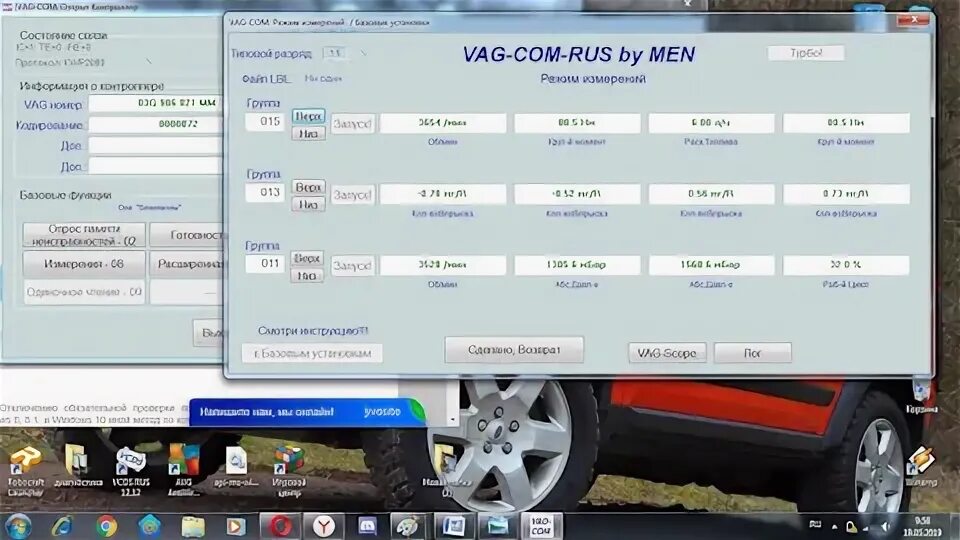Show hidden tray icons arrow
Screen dimensions: 960x540
(x=834, y=526)
